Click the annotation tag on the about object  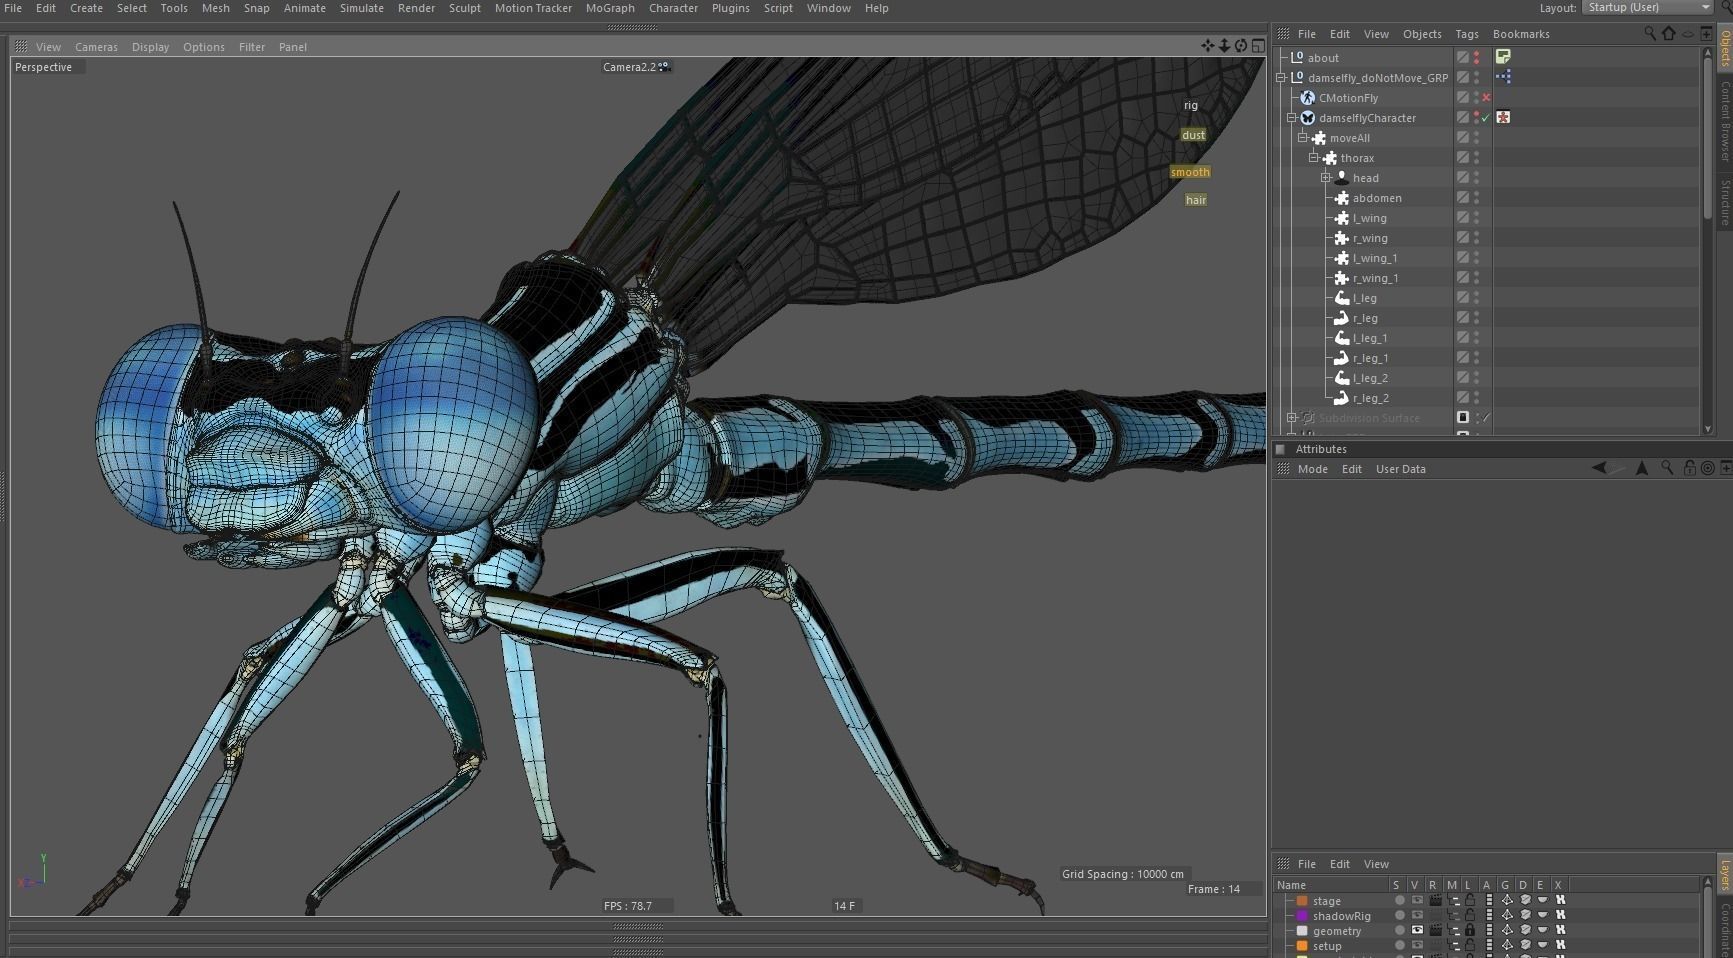[x=1503, y=57]
